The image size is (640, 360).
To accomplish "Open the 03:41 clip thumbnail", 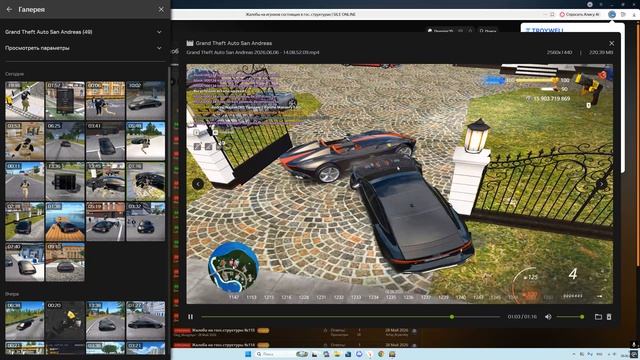I will point(105,141).
